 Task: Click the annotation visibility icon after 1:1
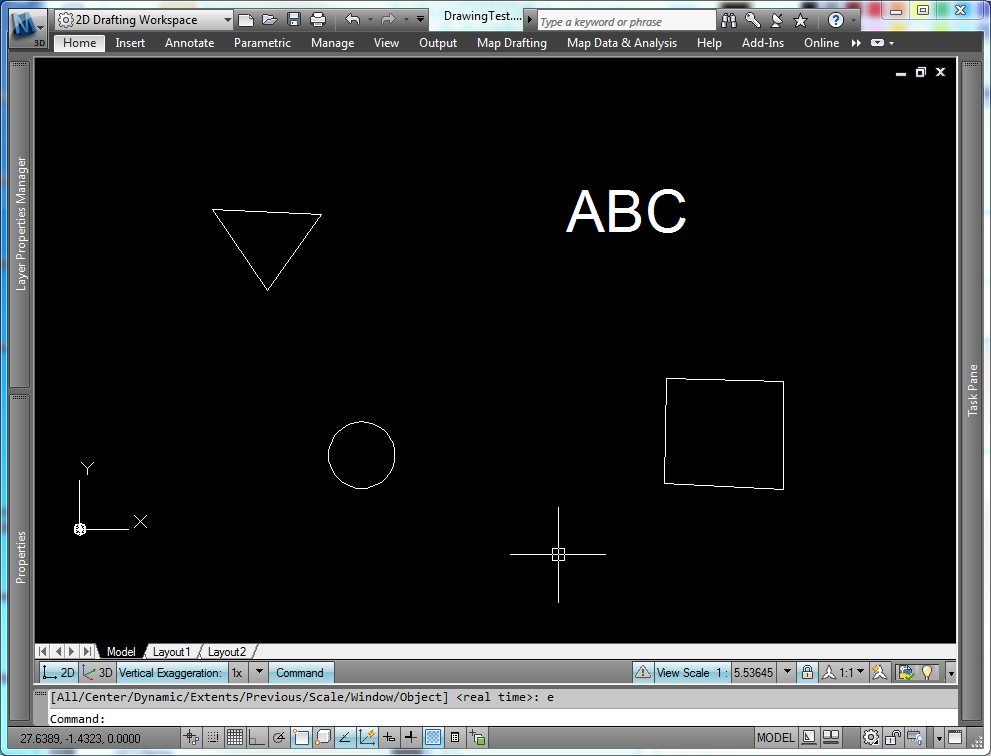coord(879,672)
